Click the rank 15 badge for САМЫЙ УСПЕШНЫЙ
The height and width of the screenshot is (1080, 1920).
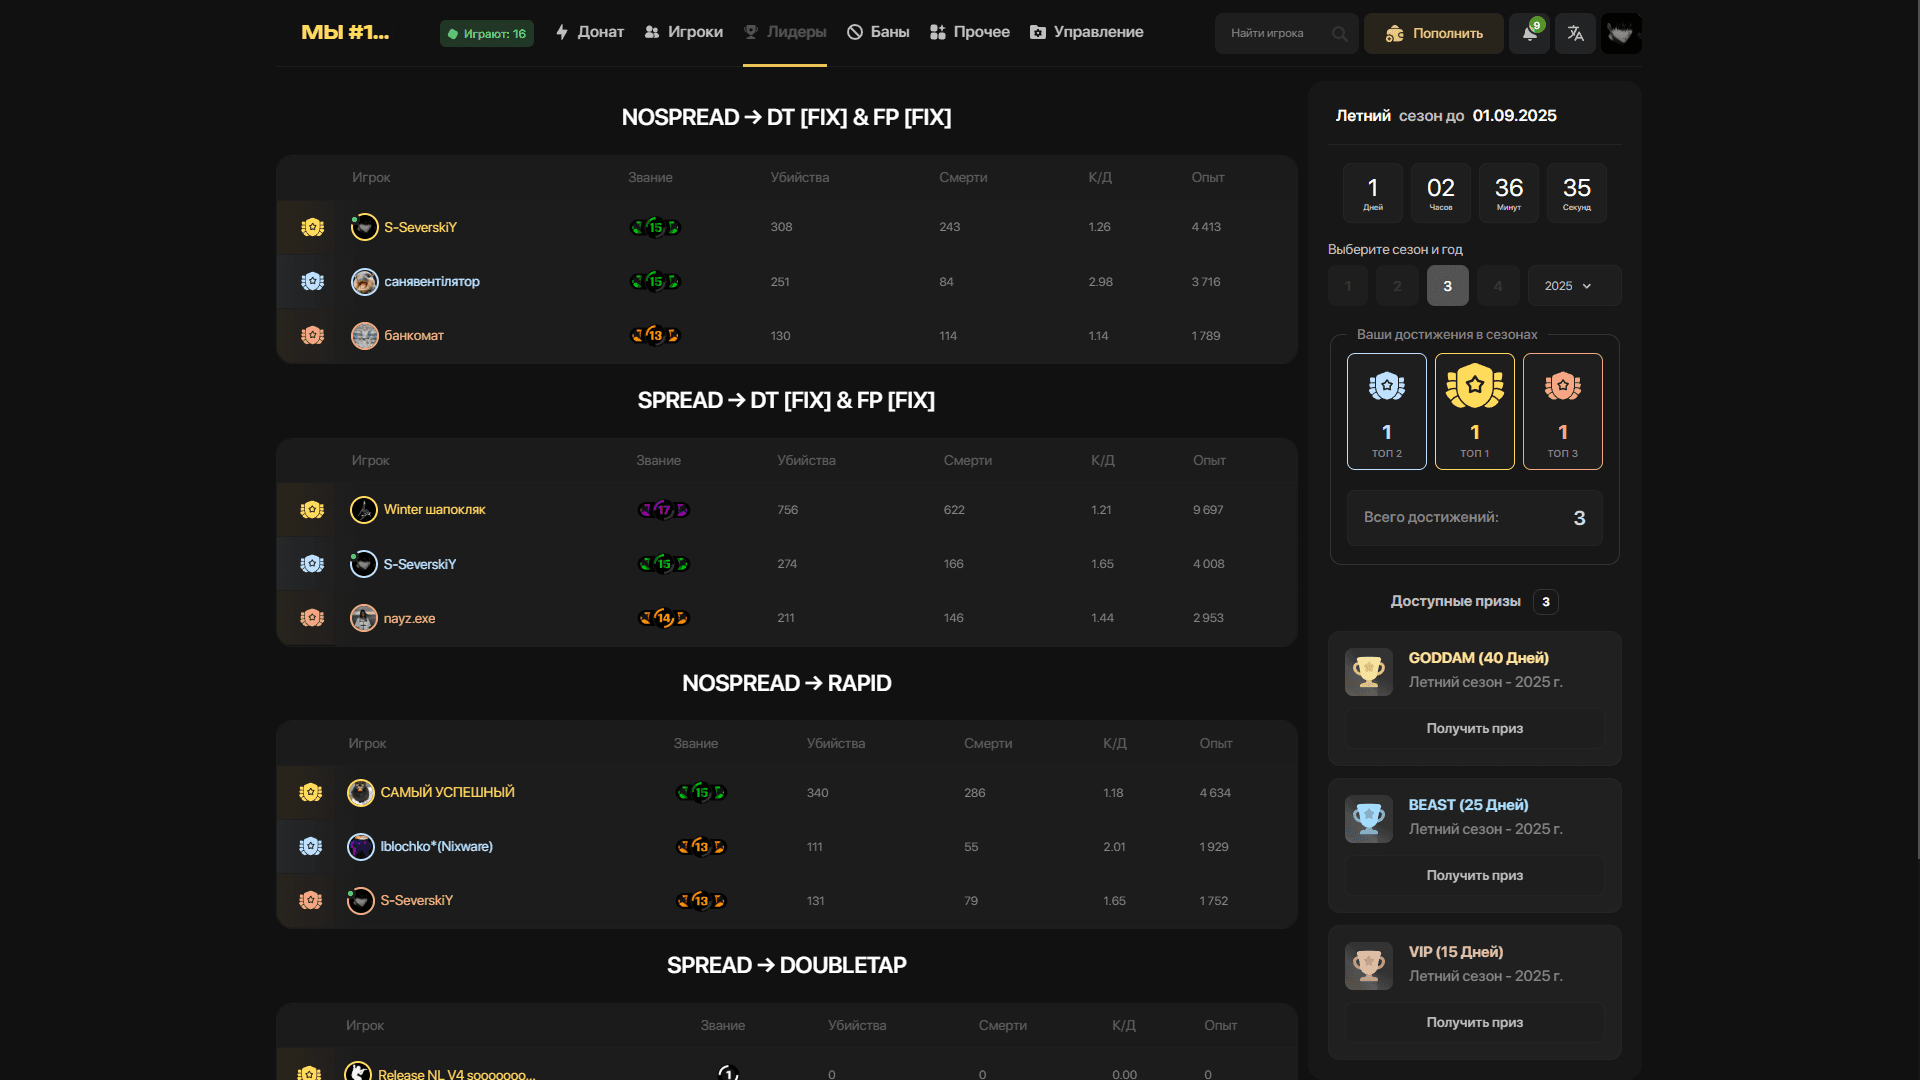(x=701, y=792)
